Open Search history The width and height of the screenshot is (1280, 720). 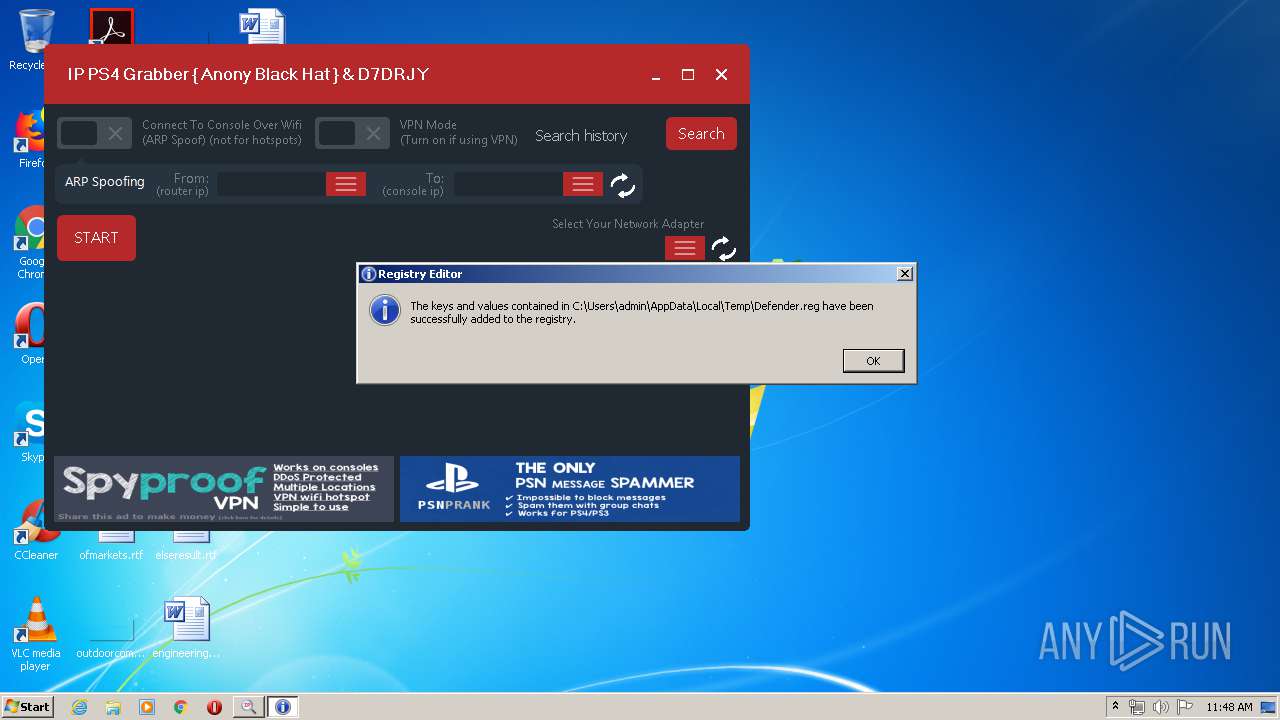[581, 135]
